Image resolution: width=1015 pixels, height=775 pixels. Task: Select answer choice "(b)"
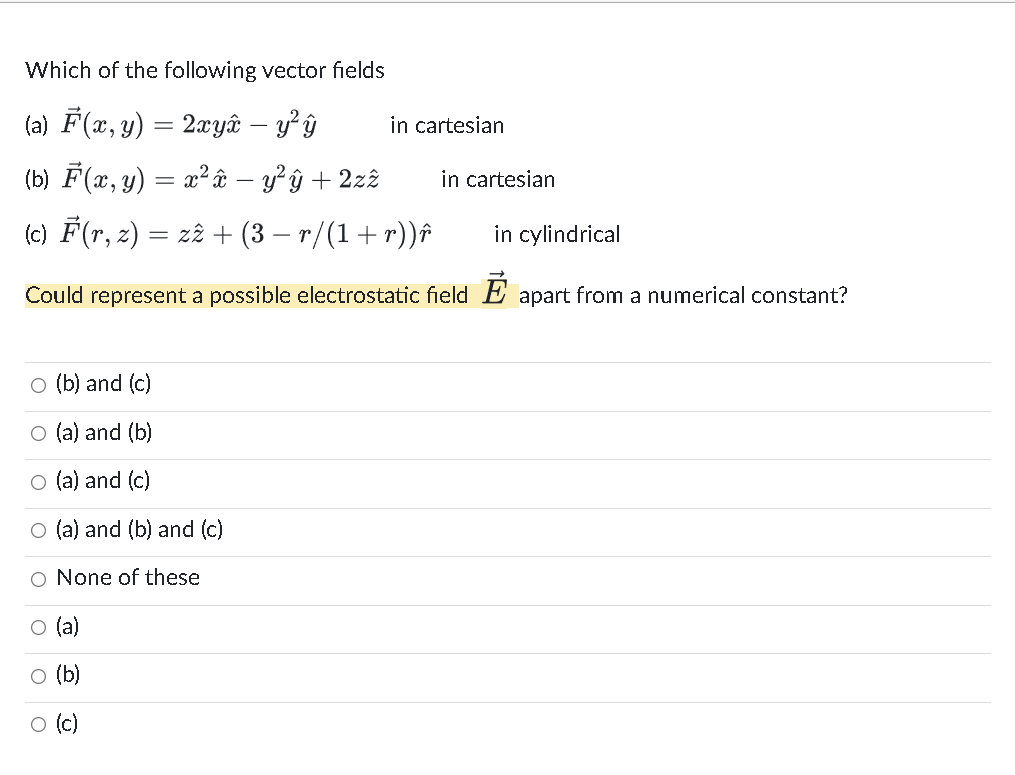coord(38,675)
